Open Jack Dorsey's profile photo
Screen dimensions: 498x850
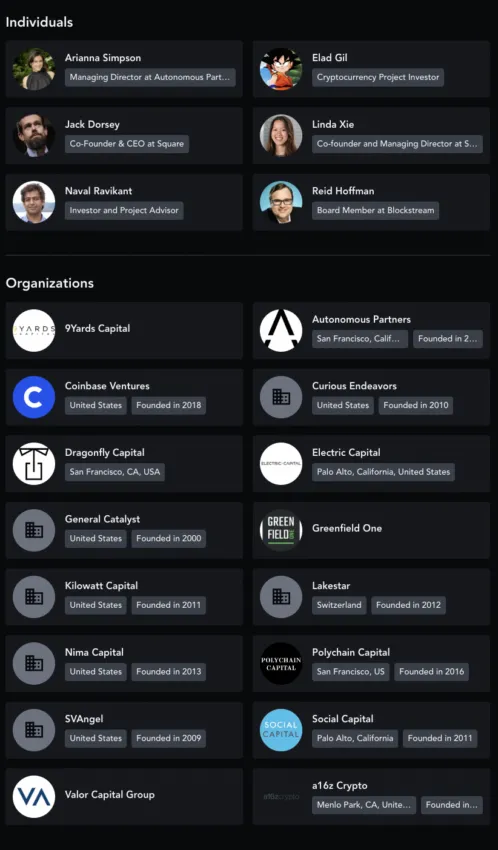pos(34,136)
